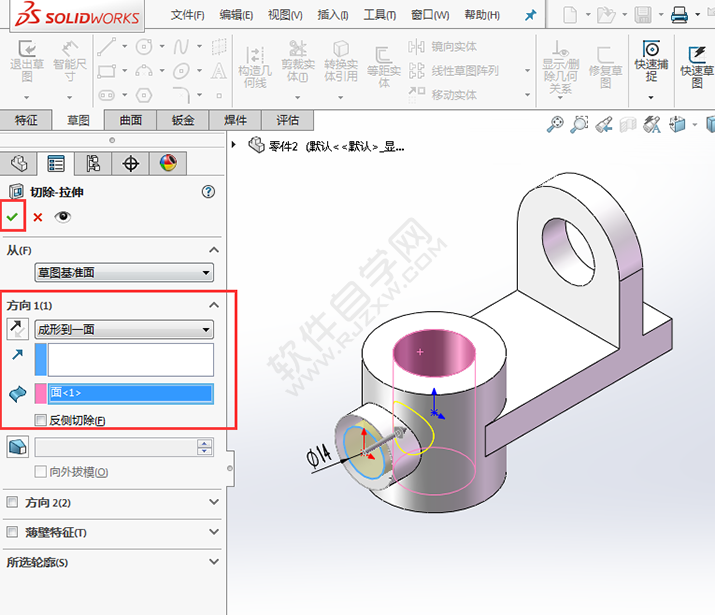Open help for 切除-拉伸 feature
The width and height of the screenshot is (715, 615).
click(x=208, y=192)
